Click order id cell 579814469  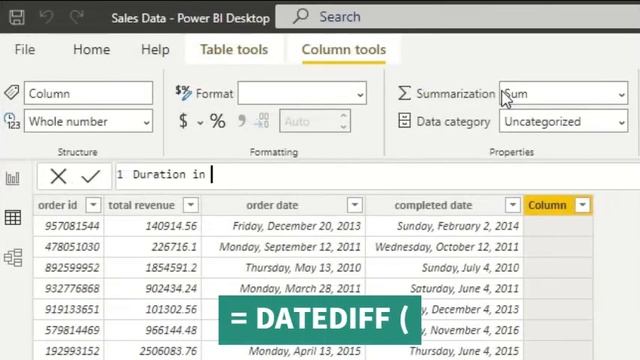tap(69, 330)
